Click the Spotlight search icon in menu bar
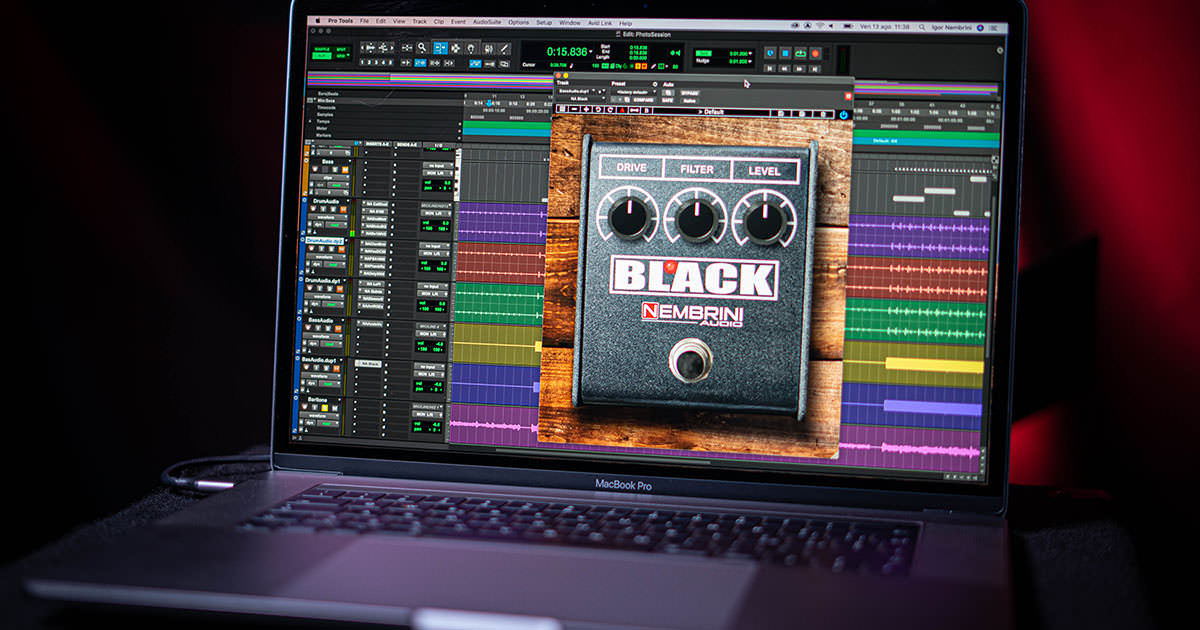The image size is (1200, 630). [922, 27]
